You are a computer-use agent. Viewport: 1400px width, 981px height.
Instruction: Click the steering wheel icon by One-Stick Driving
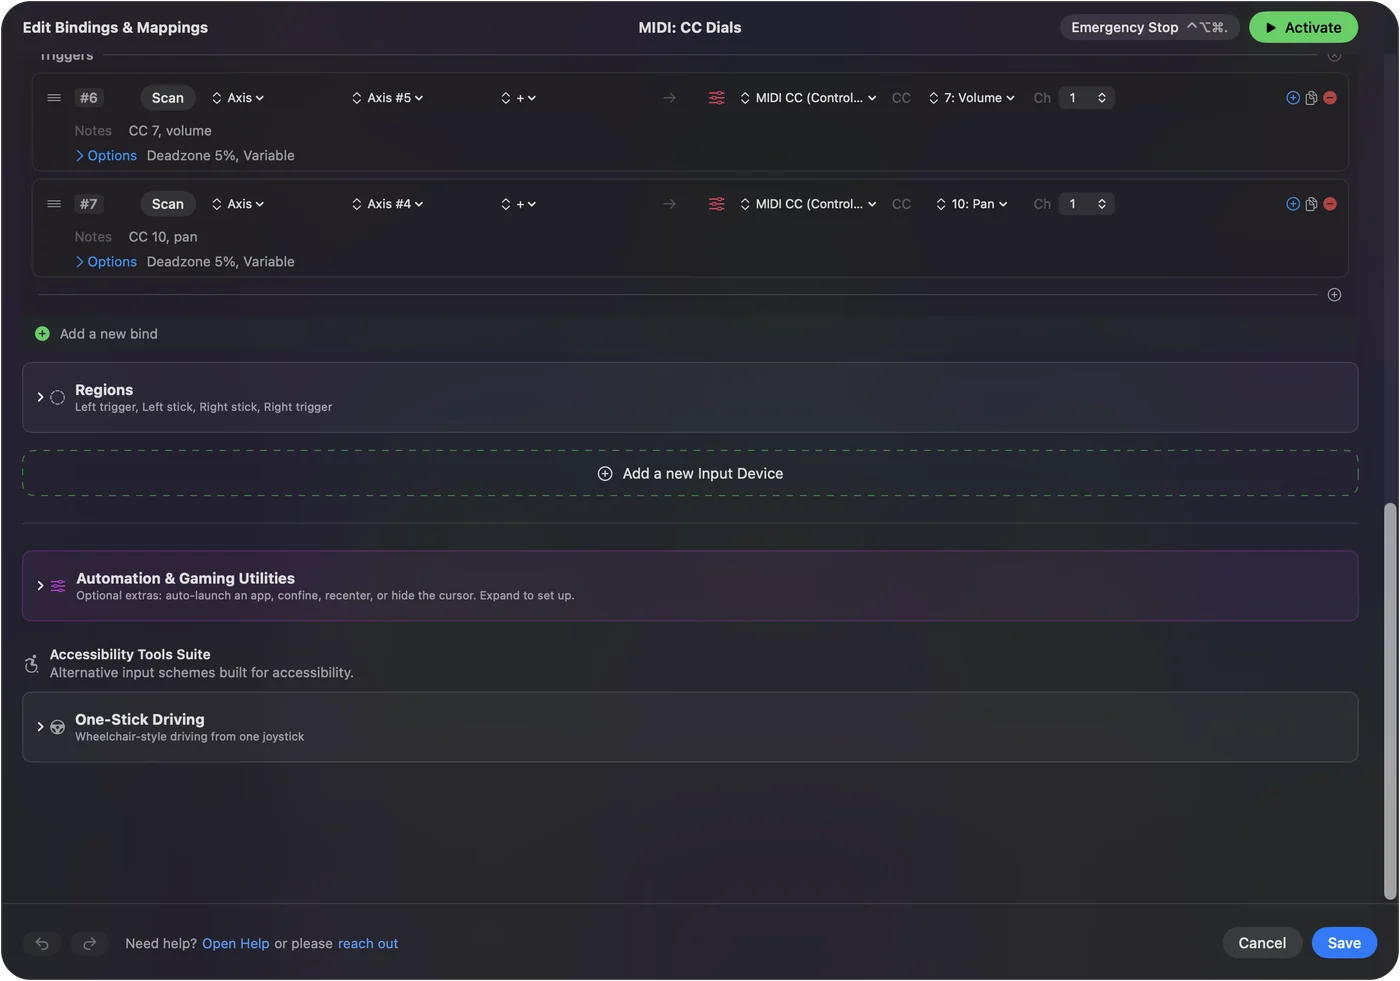tap(58, 727)
